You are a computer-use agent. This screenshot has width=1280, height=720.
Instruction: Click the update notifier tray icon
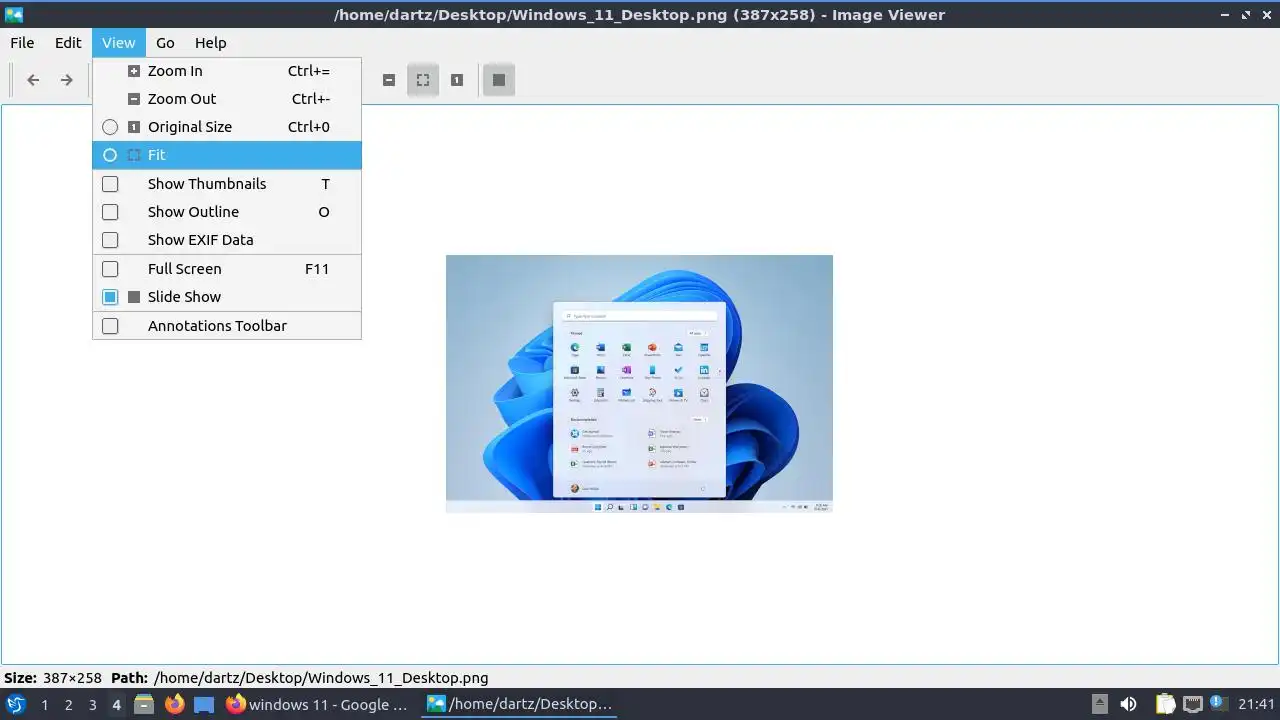point(1219,704)
